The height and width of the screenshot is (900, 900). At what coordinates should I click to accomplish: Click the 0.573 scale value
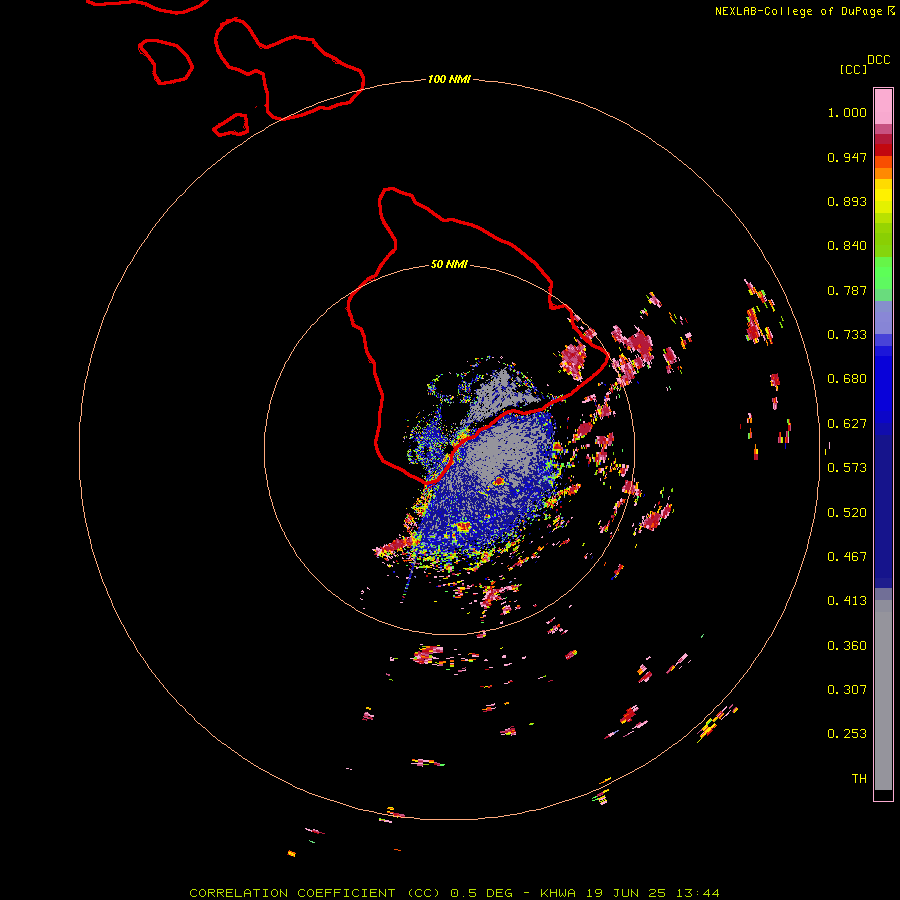point(847,468)
